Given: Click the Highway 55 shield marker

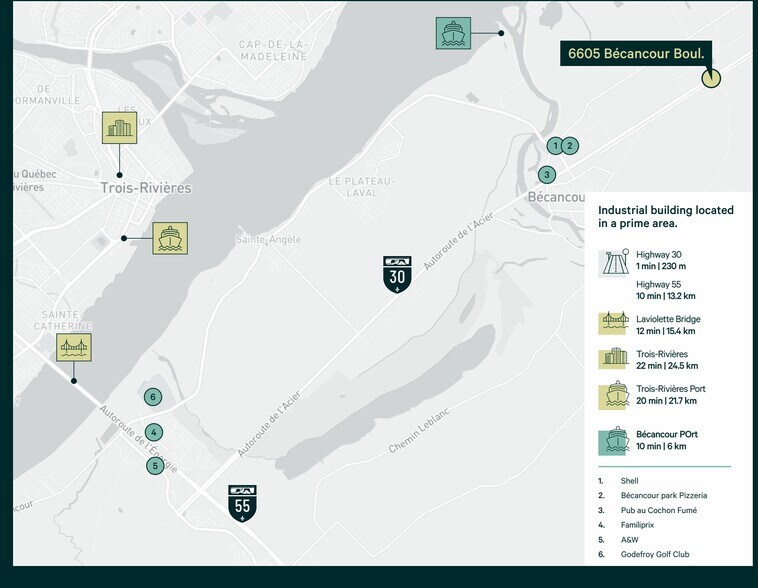Looking at the screenshot, I should (243, 504).
